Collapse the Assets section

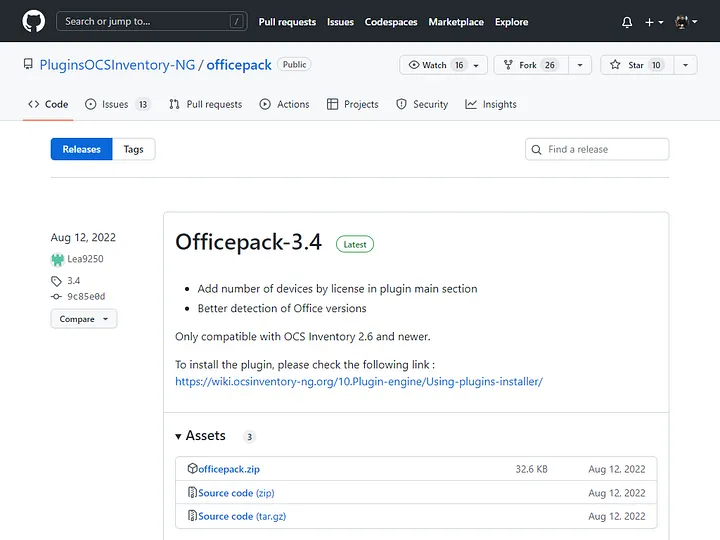tap(201, 436)
